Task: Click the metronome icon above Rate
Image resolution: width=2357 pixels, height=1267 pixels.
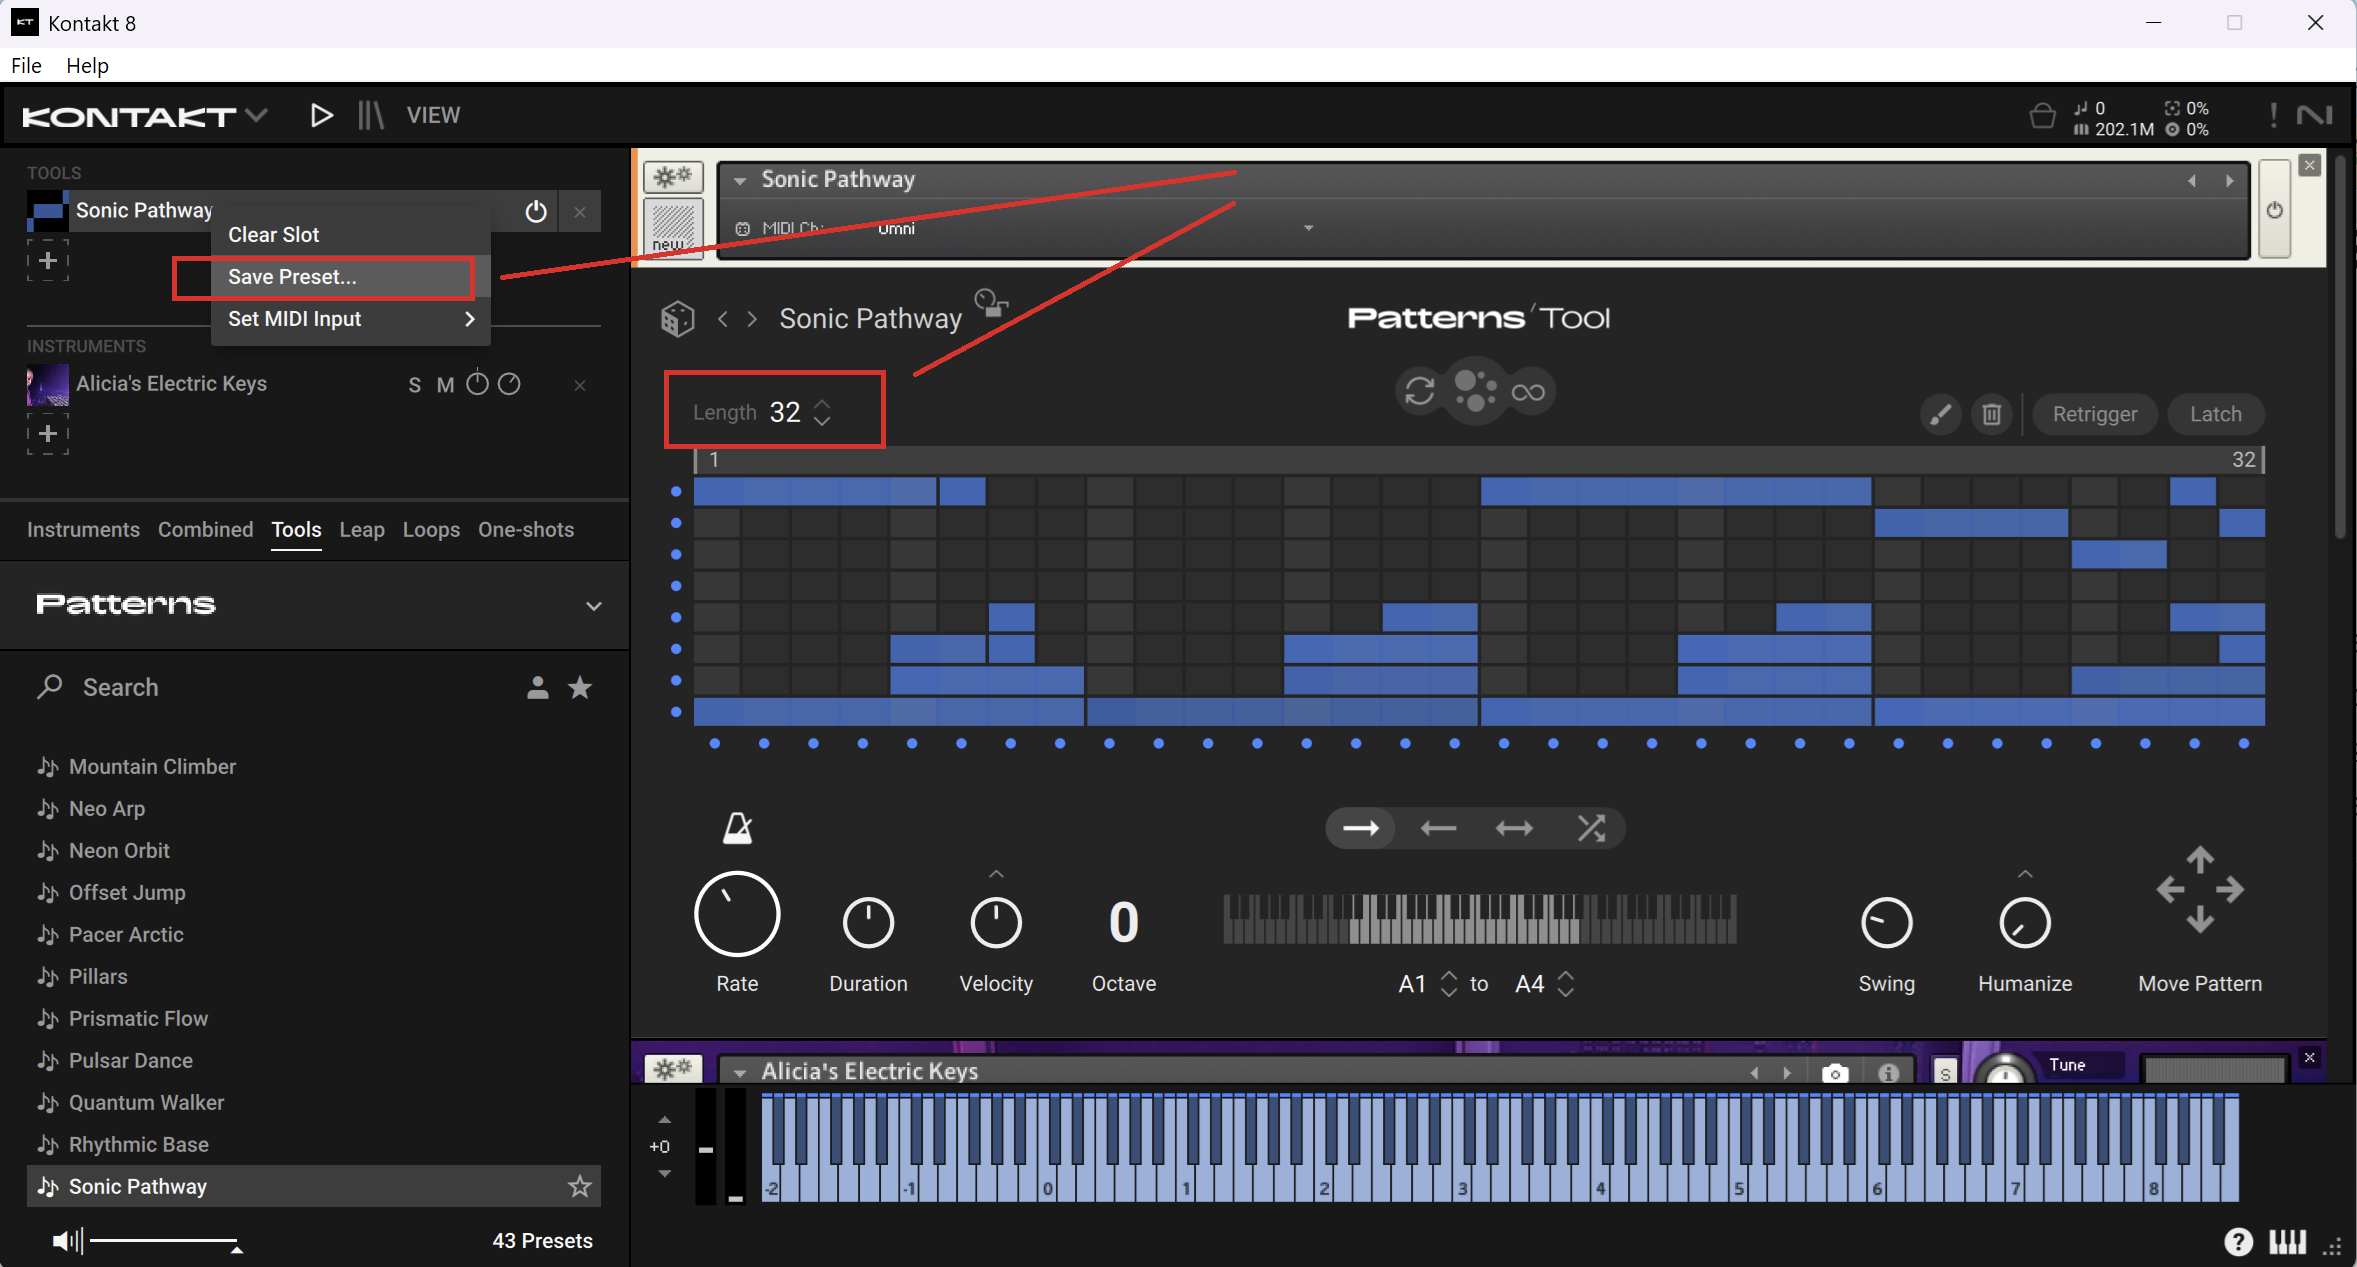Action: coord(737,828)
